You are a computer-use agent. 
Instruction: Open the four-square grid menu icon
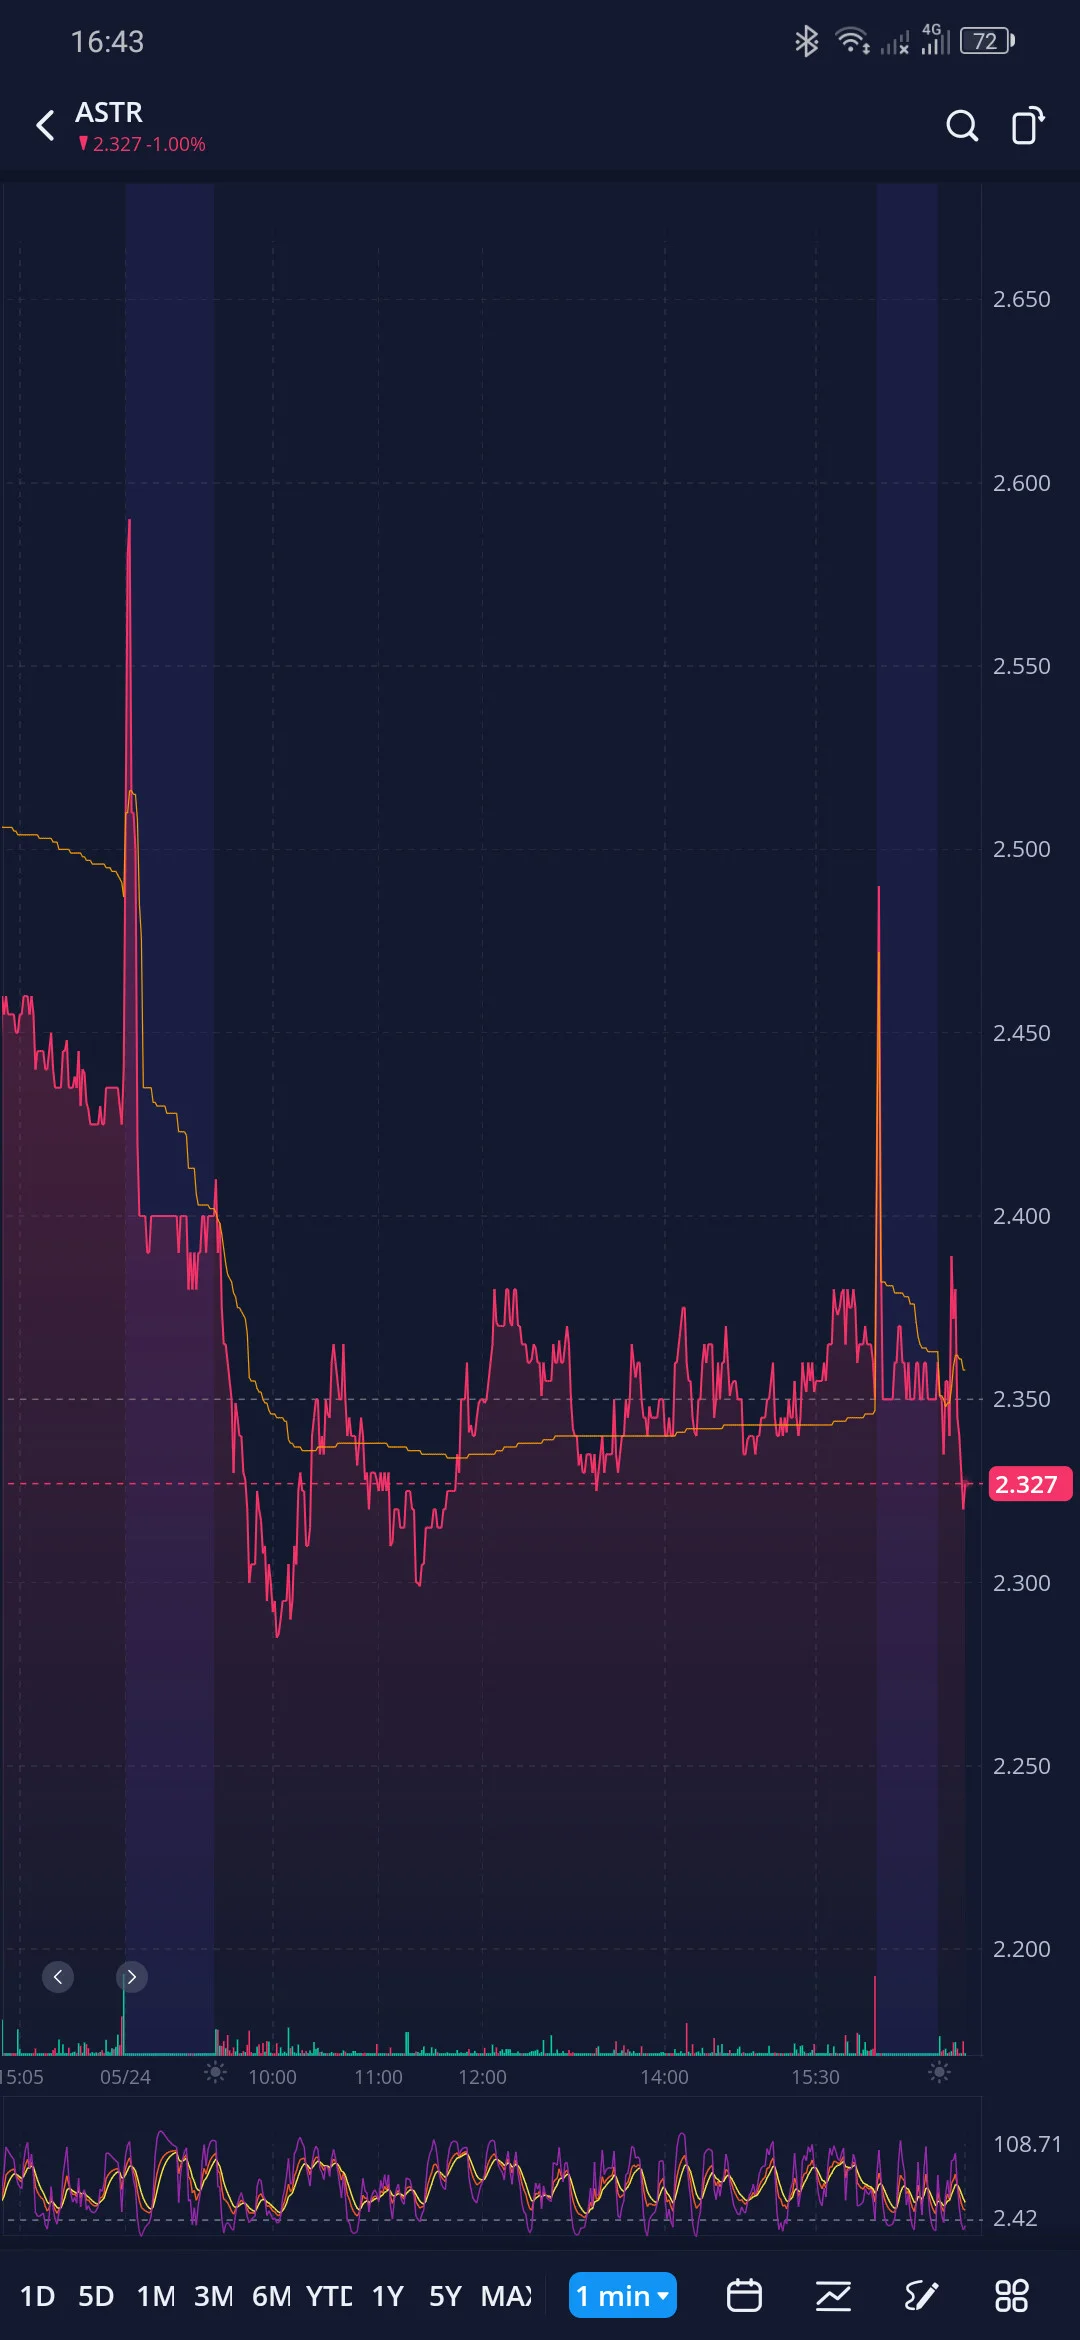(1011, 2295)
